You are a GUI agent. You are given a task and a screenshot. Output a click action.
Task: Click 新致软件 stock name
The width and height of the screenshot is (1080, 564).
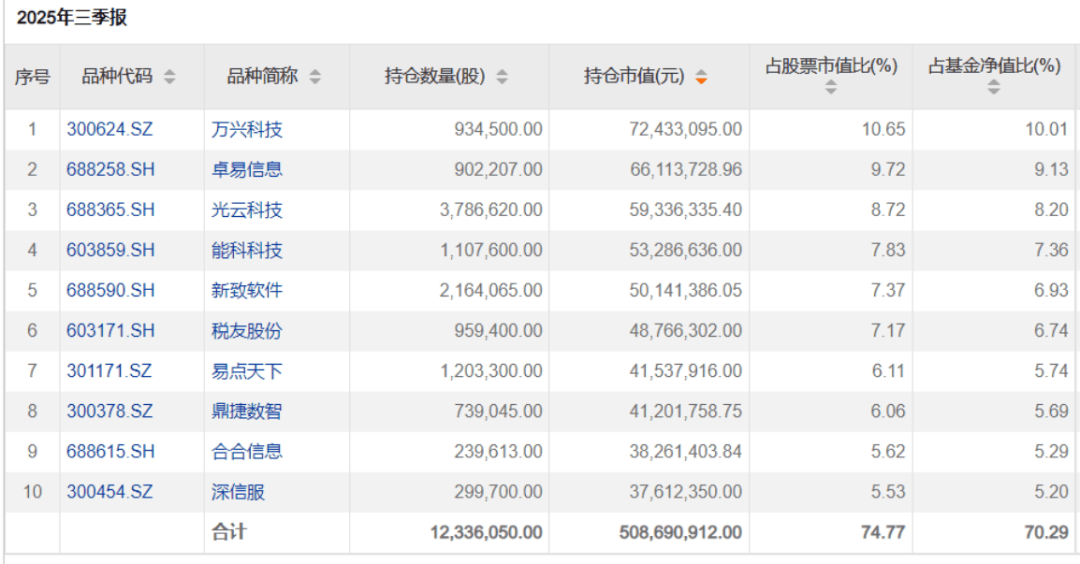[247, 290]
